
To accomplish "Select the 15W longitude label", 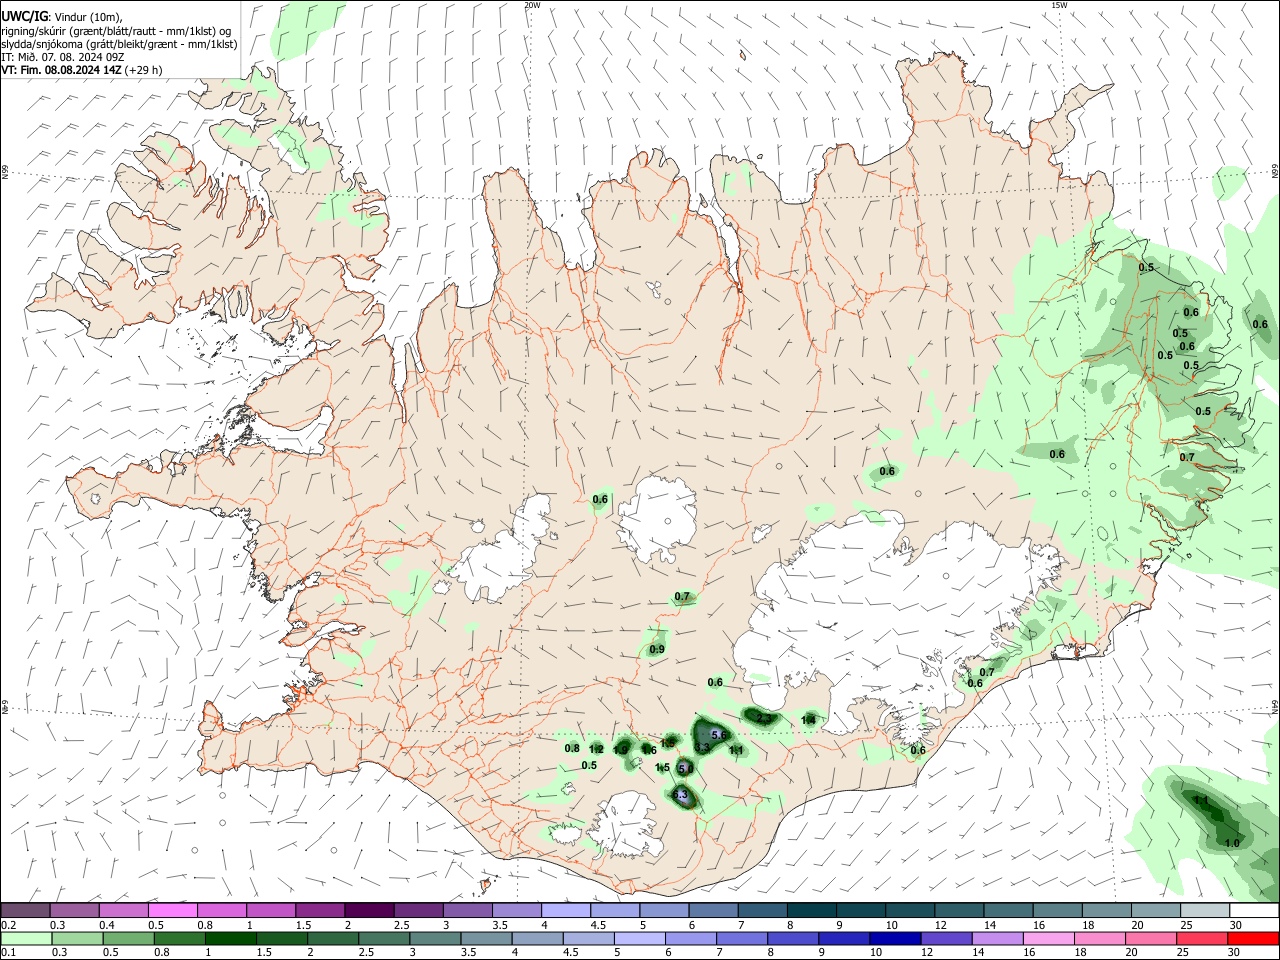I will [1059, 5].
